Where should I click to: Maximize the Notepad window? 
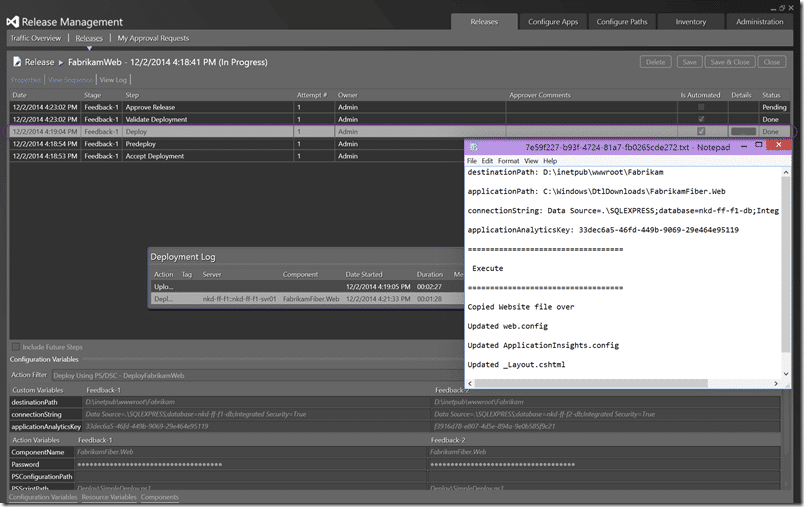[x=758, y=146]
